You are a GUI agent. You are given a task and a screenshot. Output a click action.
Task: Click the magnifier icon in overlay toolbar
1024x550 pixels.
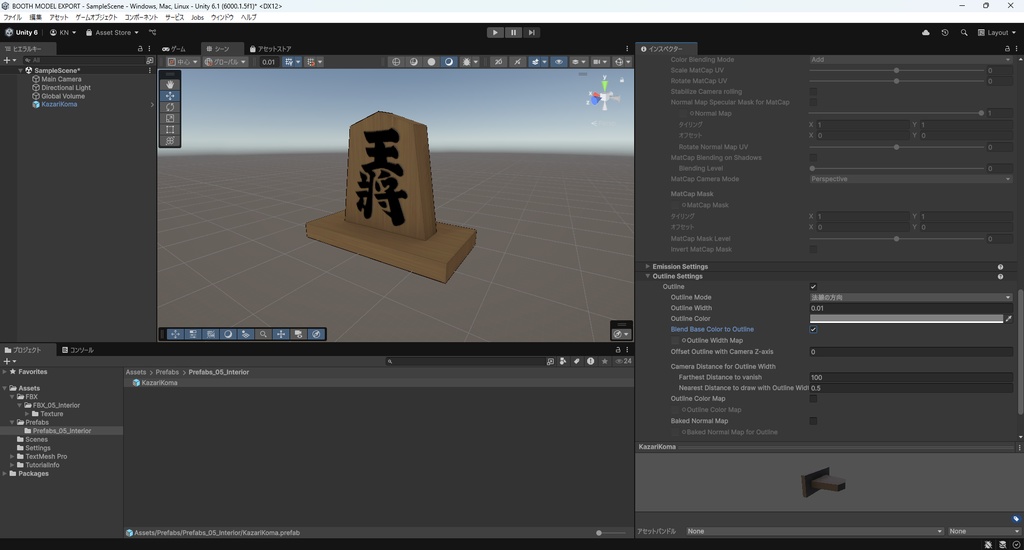263,334
